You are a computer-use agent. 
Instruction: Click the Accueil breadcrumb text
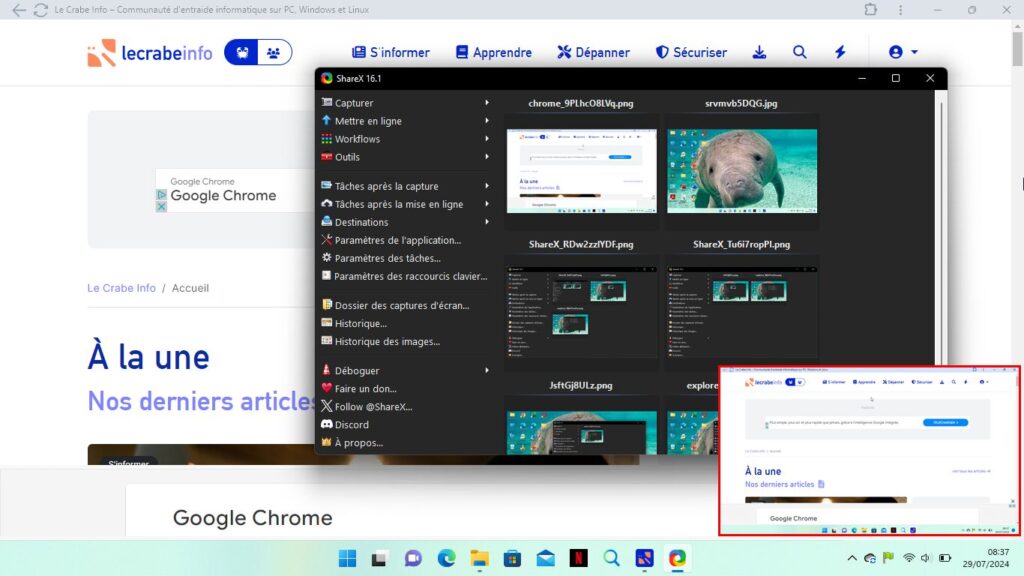pos(190,288)
